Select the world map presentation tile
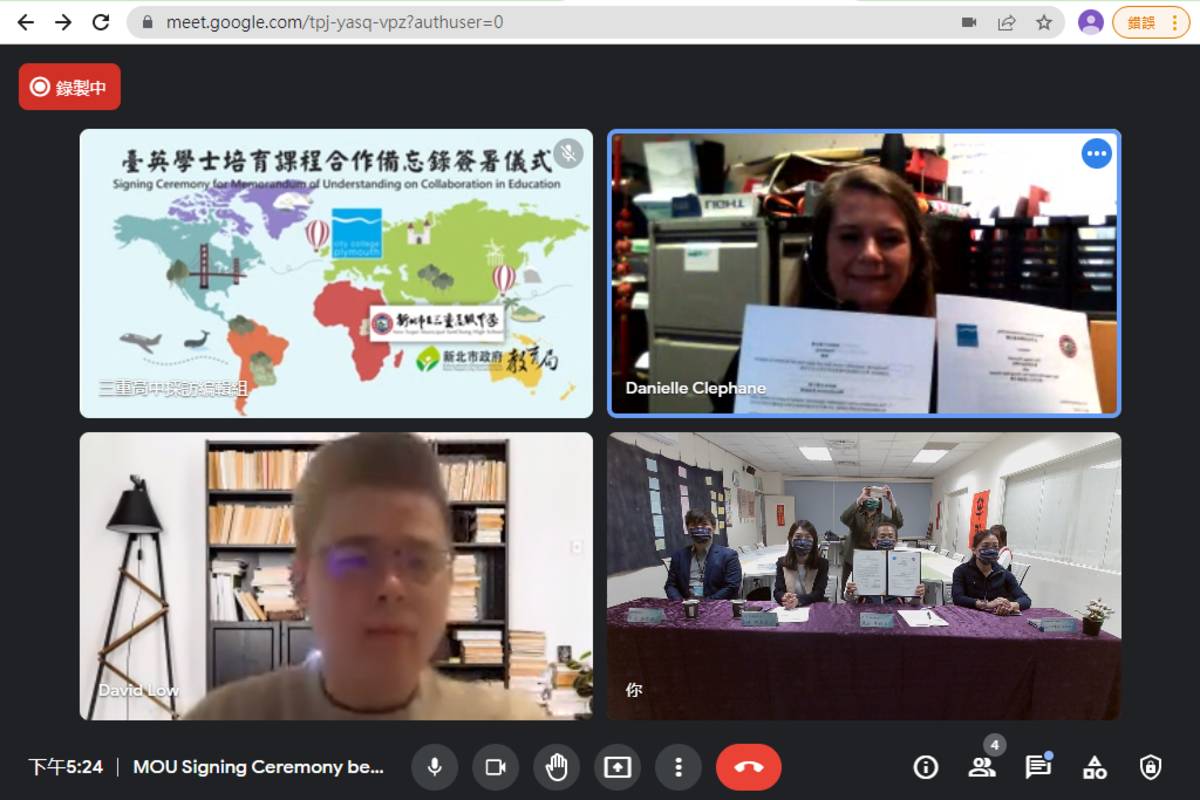Image resolution: width=1200 pixels, height=800 pixels. (x=336, y=273)
